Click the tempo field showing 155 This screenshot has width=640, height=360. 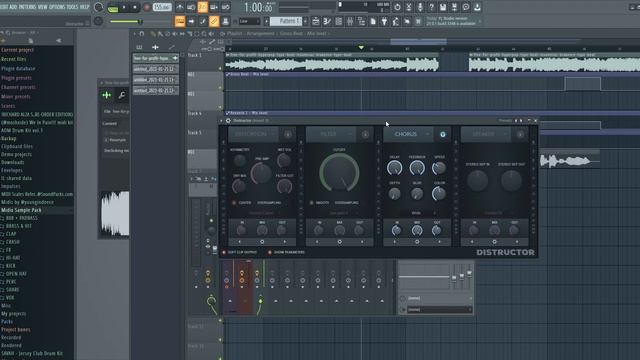pos(162,7)
